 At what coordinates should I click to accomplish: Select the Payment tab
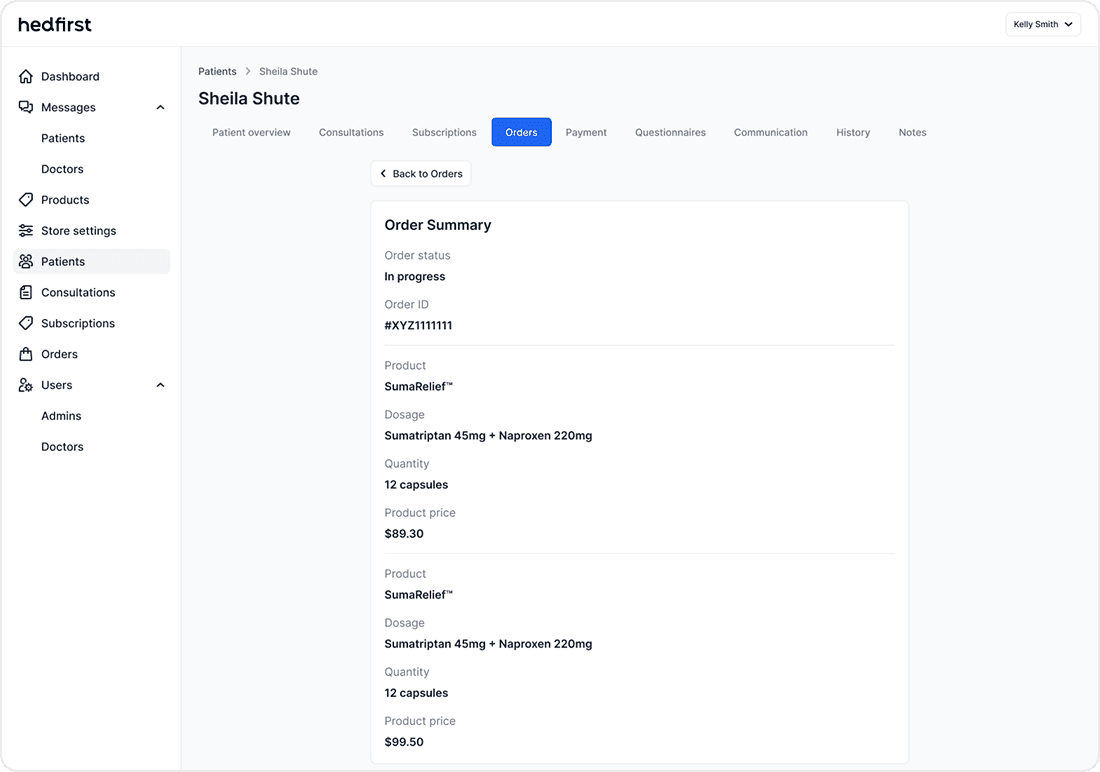point(586,132)
